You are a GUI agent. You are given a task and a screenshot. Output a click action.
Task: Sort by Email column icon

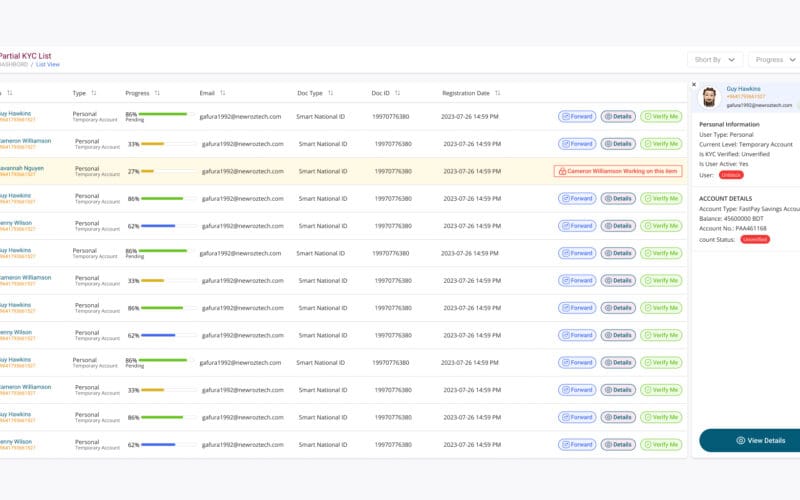tap(222, 93)
